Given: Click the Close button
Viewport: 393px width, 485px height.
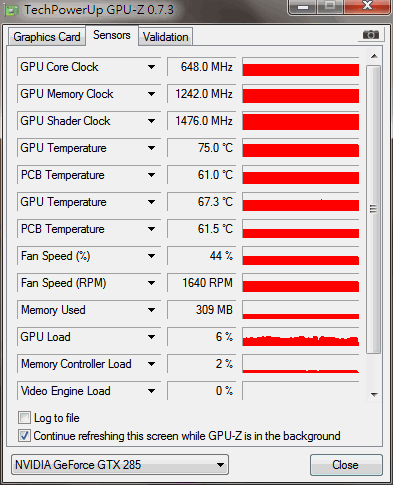Looking at the screenshot, I should [x=346, y=465].
